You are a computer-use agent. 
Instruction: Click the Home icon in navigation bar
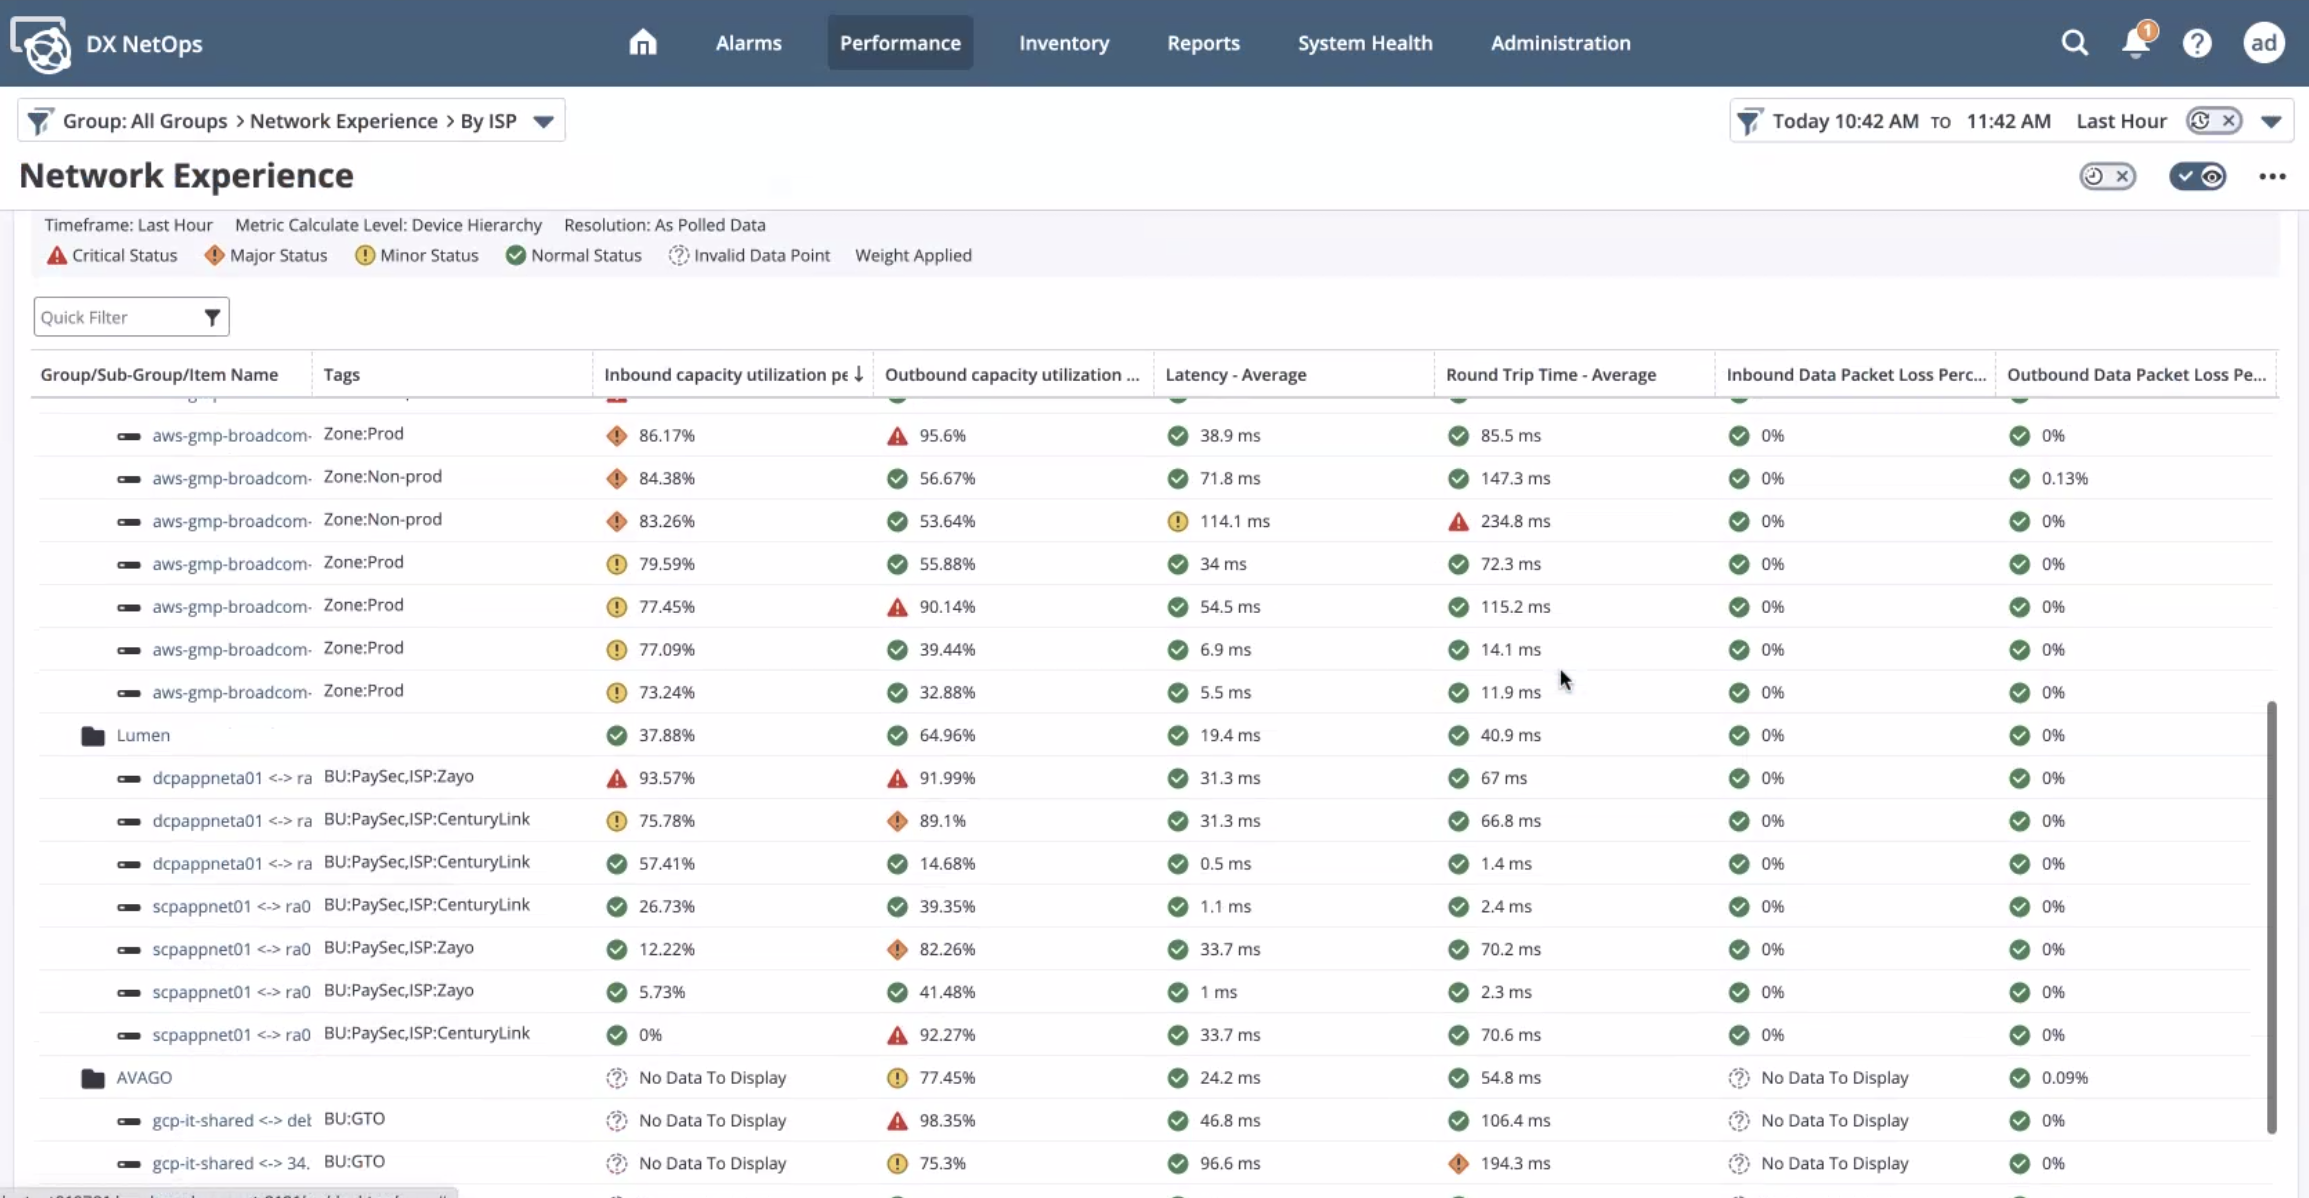(642, 43)
